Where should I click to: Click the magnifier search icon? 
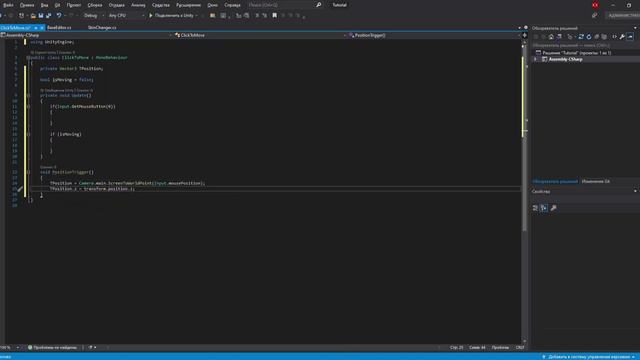tap(318, 5)
